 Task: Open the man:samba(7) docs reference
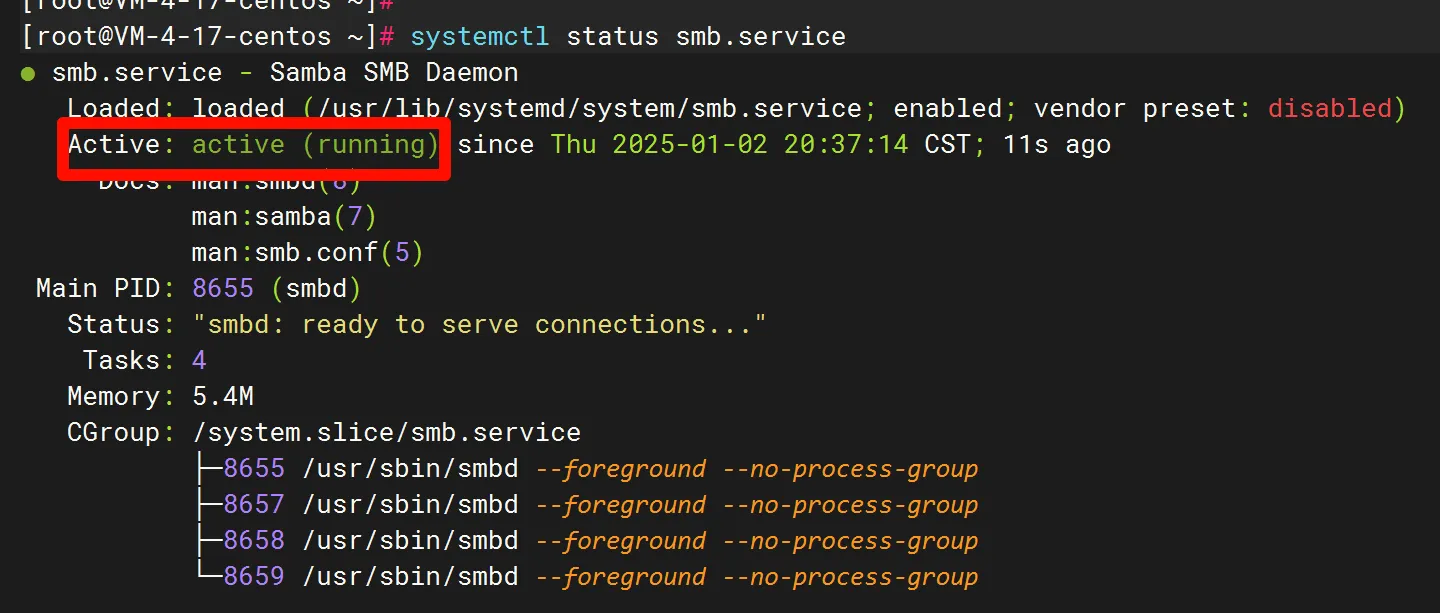284,217
